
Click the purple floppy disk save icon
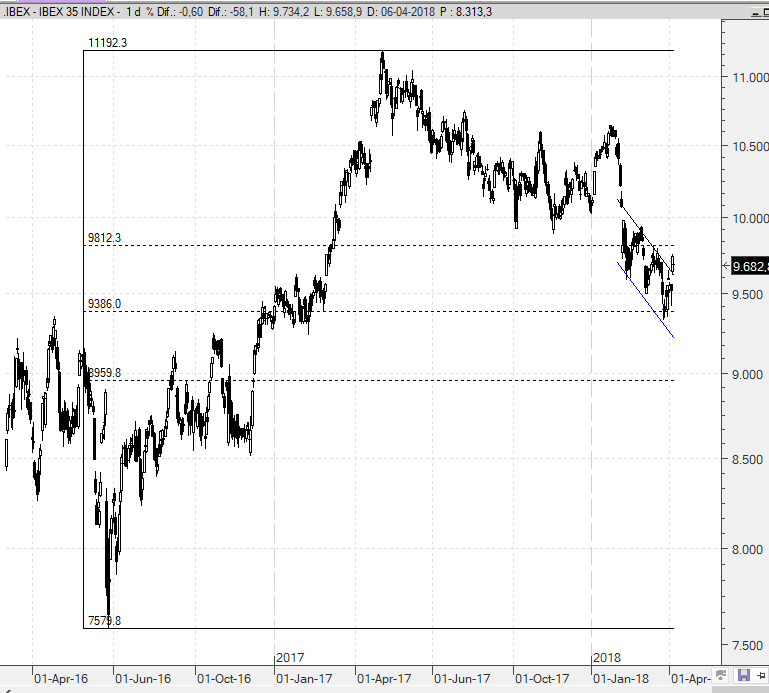(743, 675)
